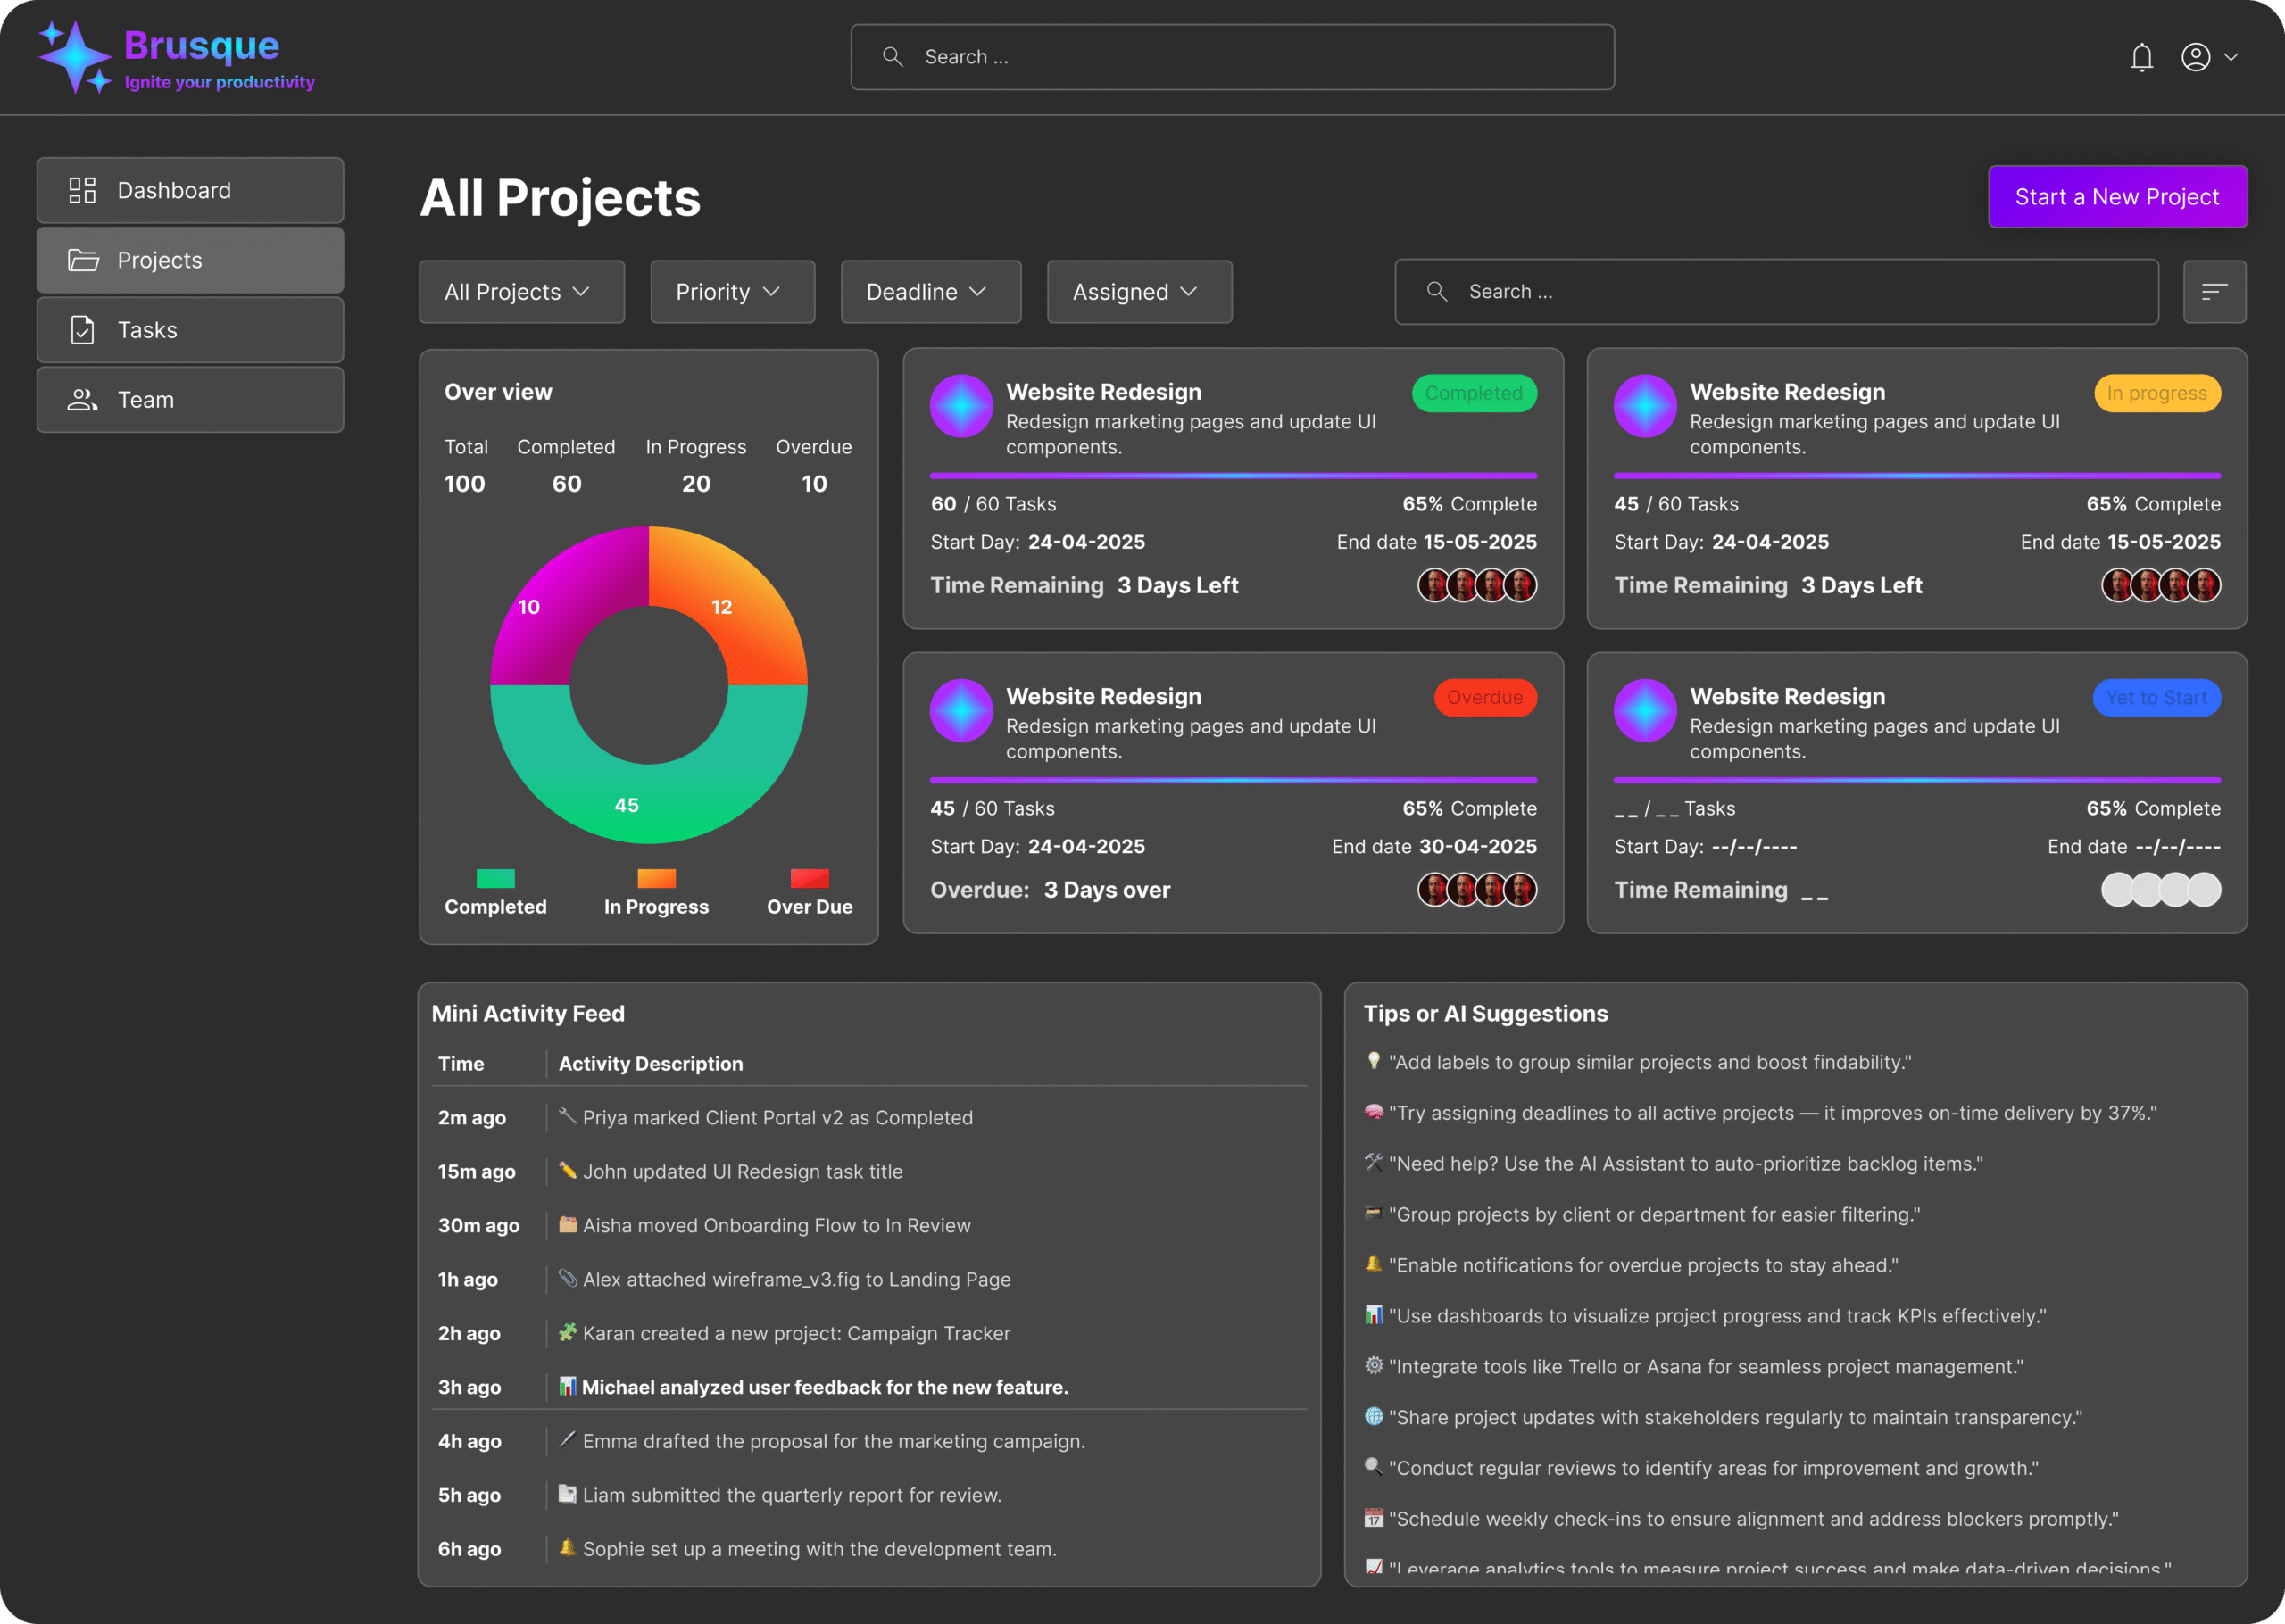
Task: Open the user profile account icon
Action: tap(2195, 58)
